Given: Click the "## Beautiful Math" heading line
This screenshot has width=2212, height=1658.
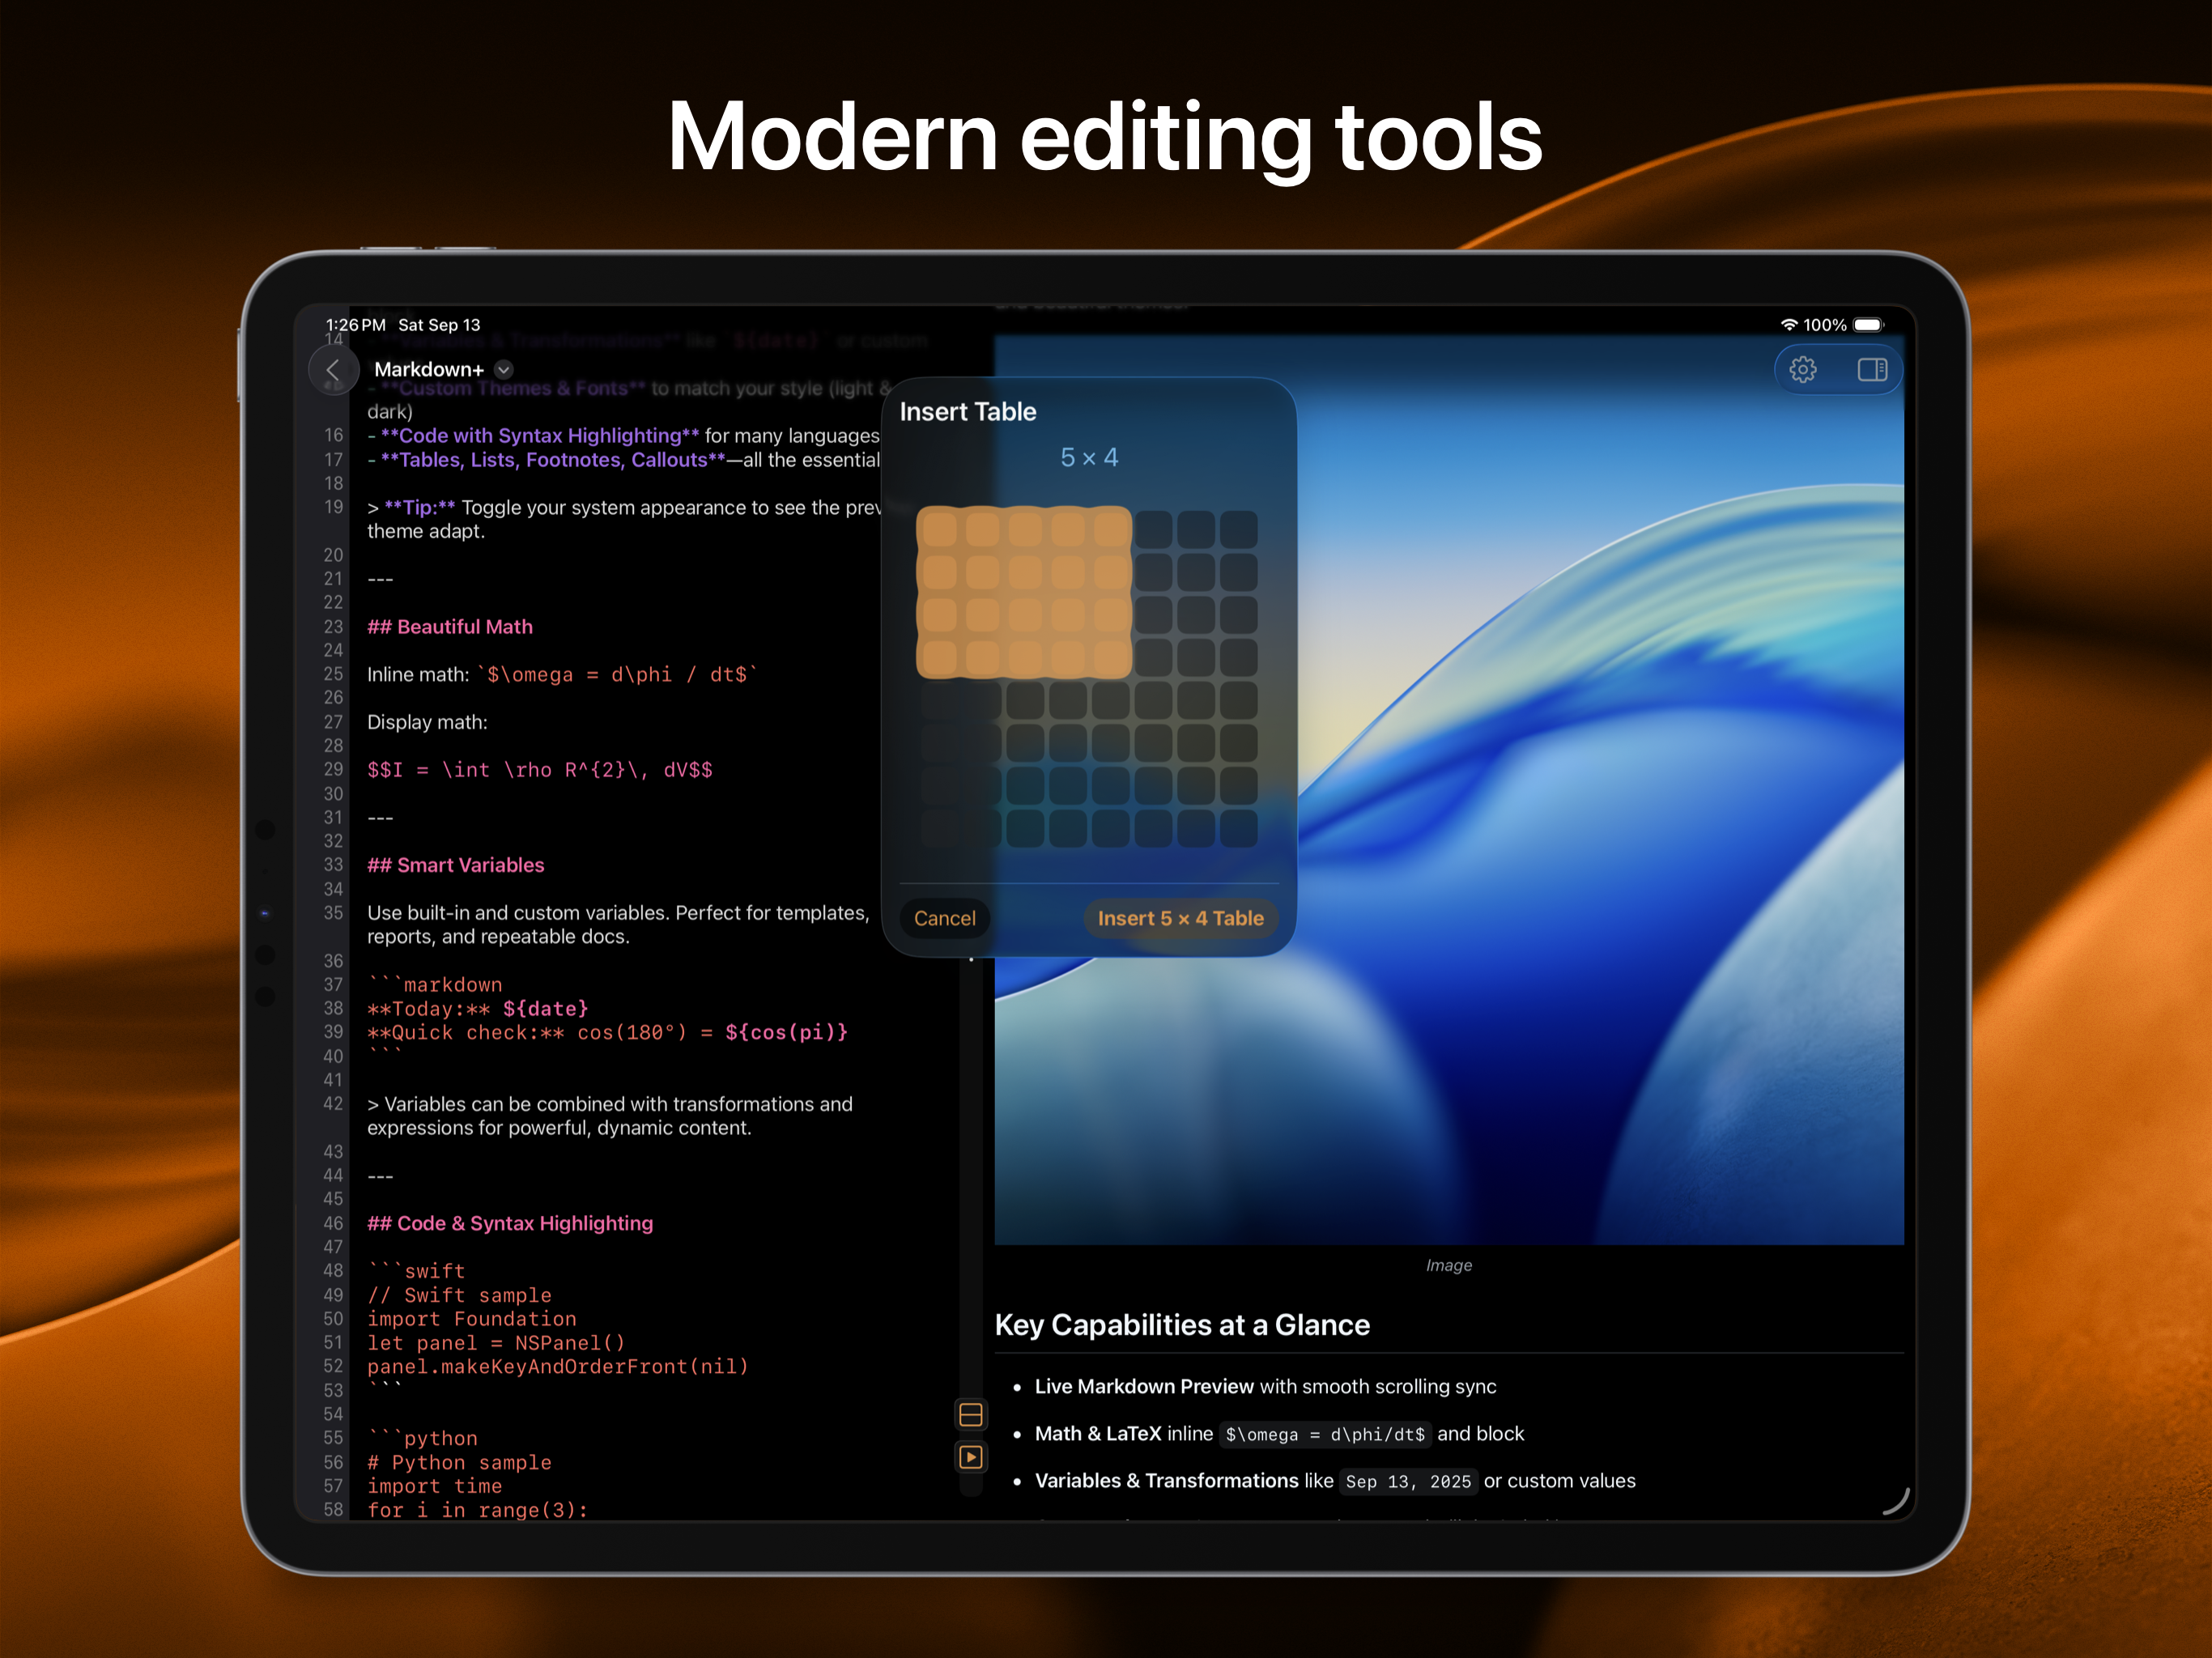Looking at the screenshot, I should click(450, 627).
